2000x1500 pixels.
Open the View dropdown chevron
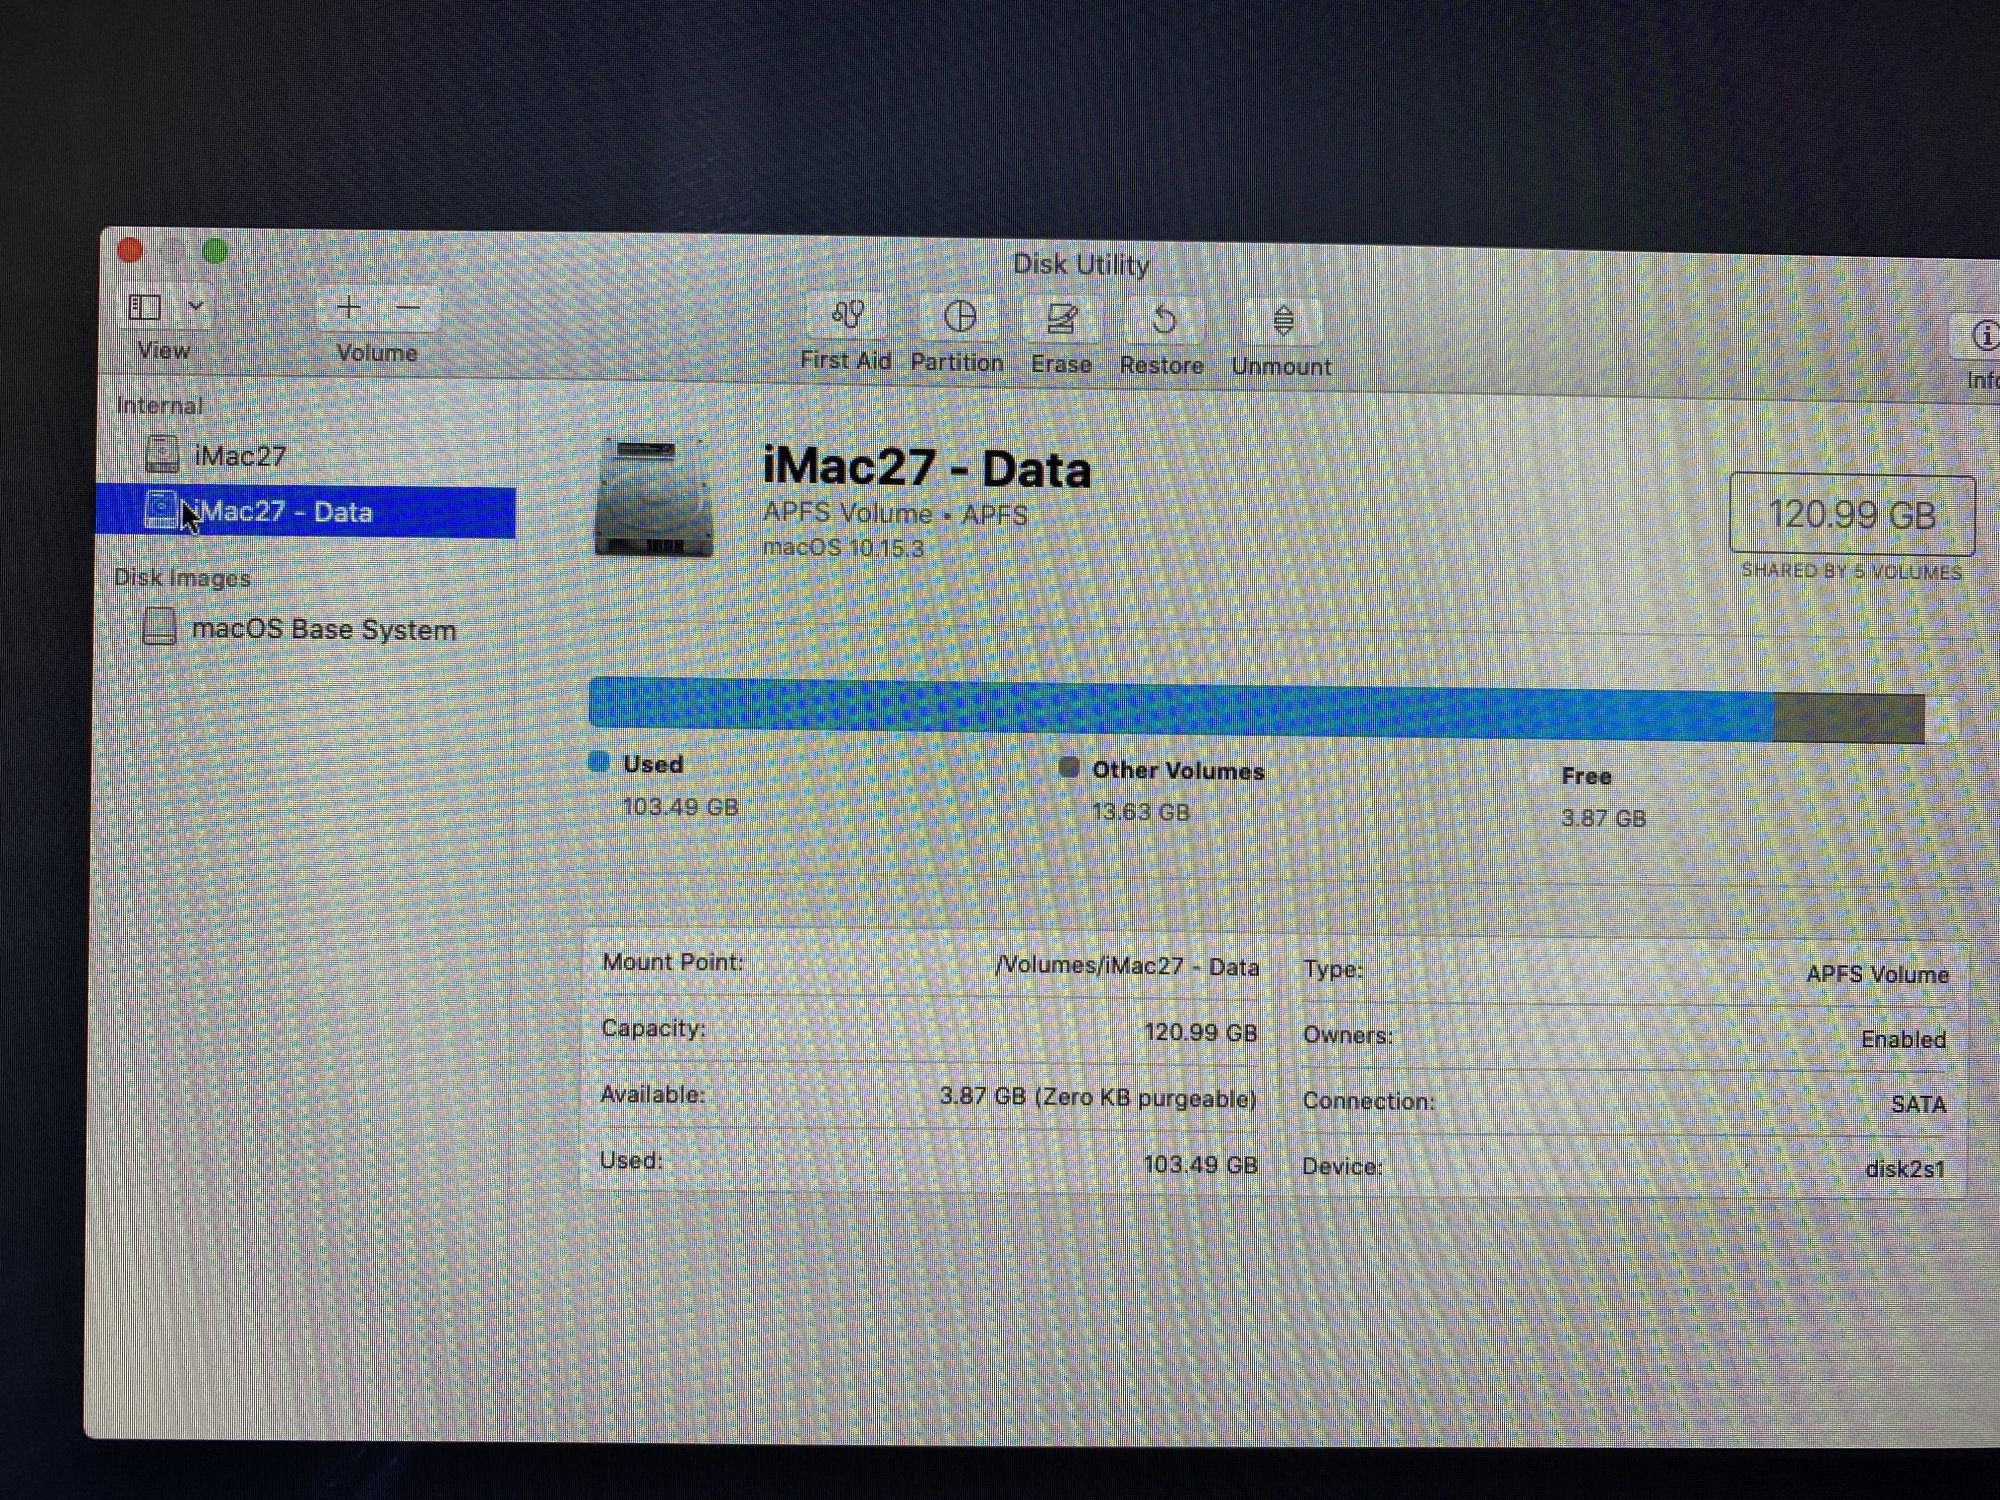tap(196, 306)
